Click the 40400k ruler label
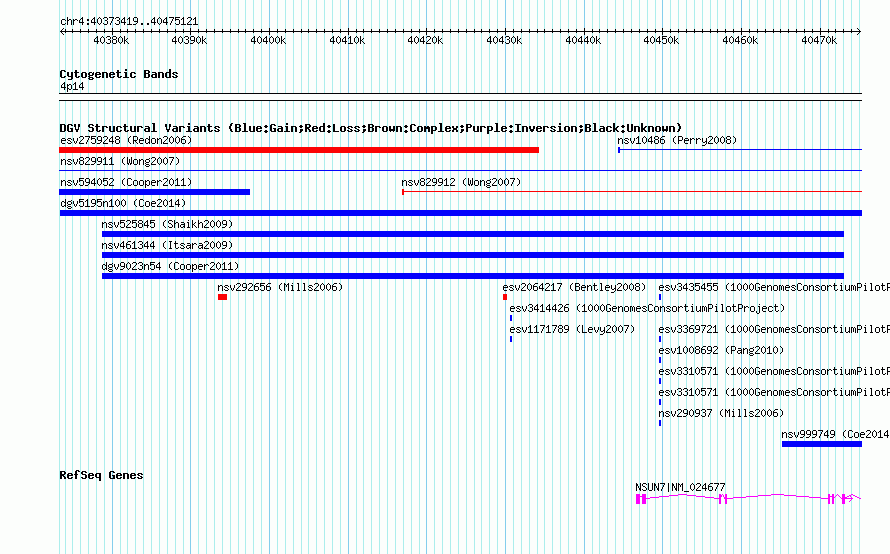This screenshot has height=554, width=890. click(x=268, y=40)
